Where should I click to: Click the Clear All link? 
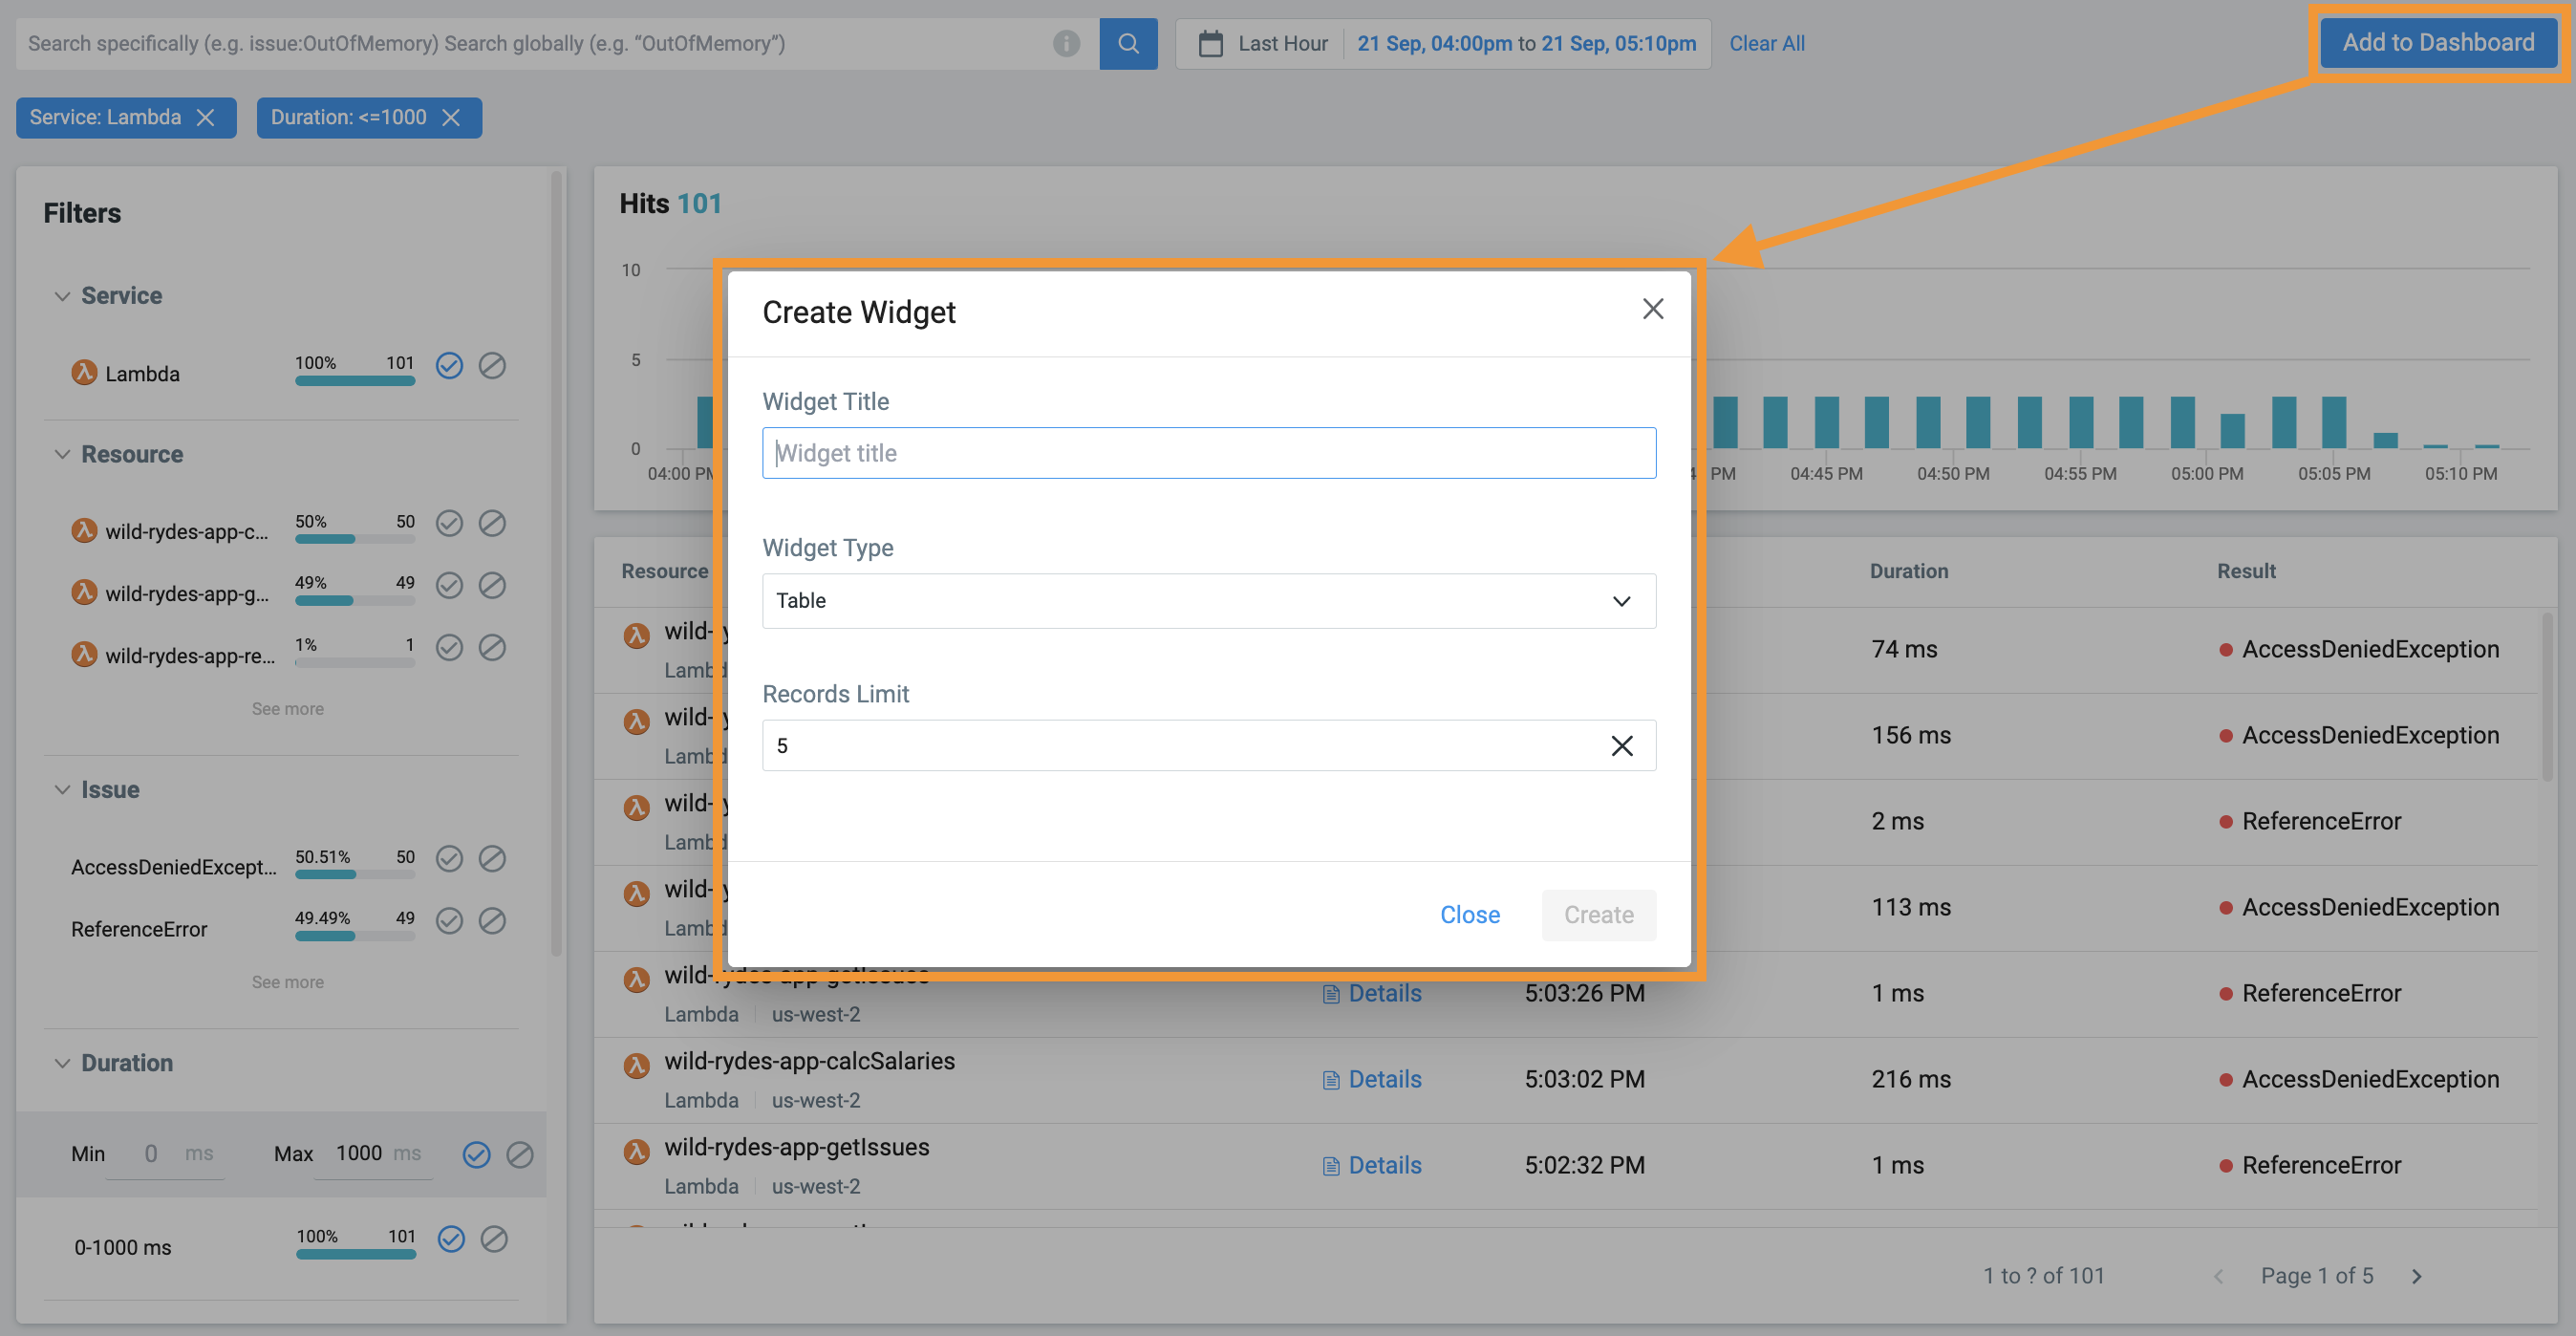pyautogui.click(x=1766, y=43)
